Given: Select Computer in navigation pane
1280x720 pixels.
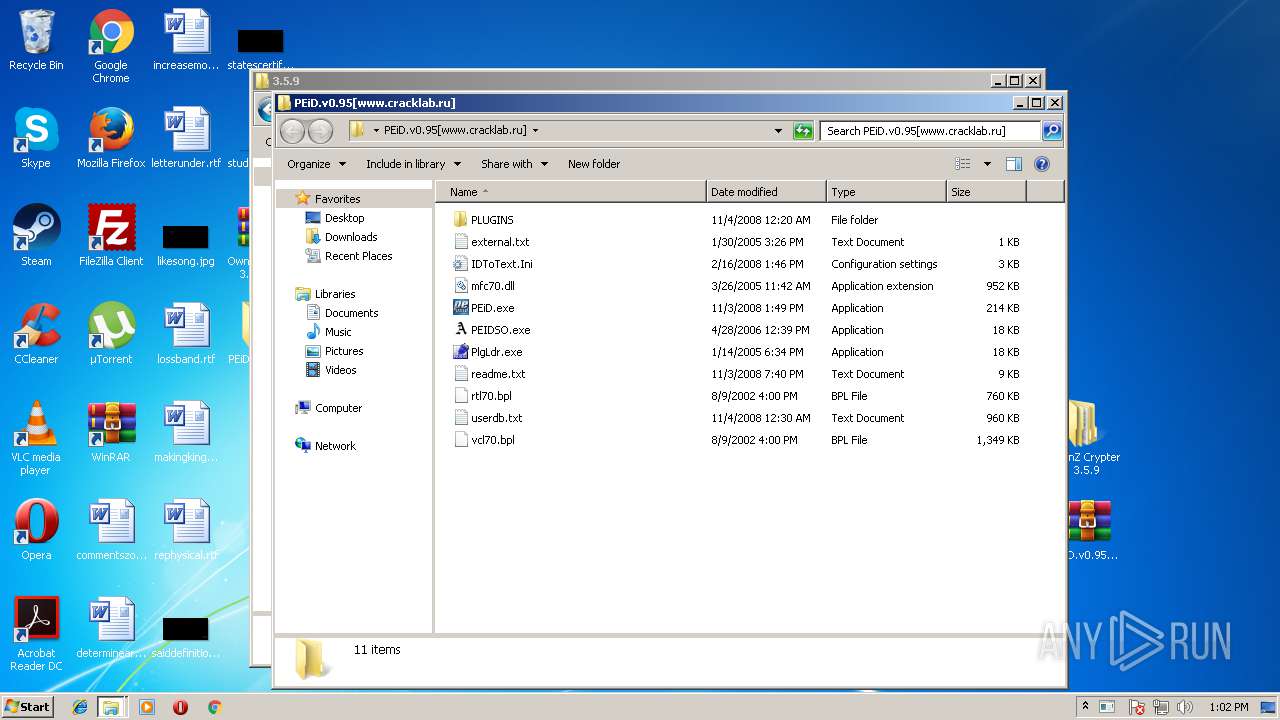Looking at the screenshot, I should coord(338,408).
